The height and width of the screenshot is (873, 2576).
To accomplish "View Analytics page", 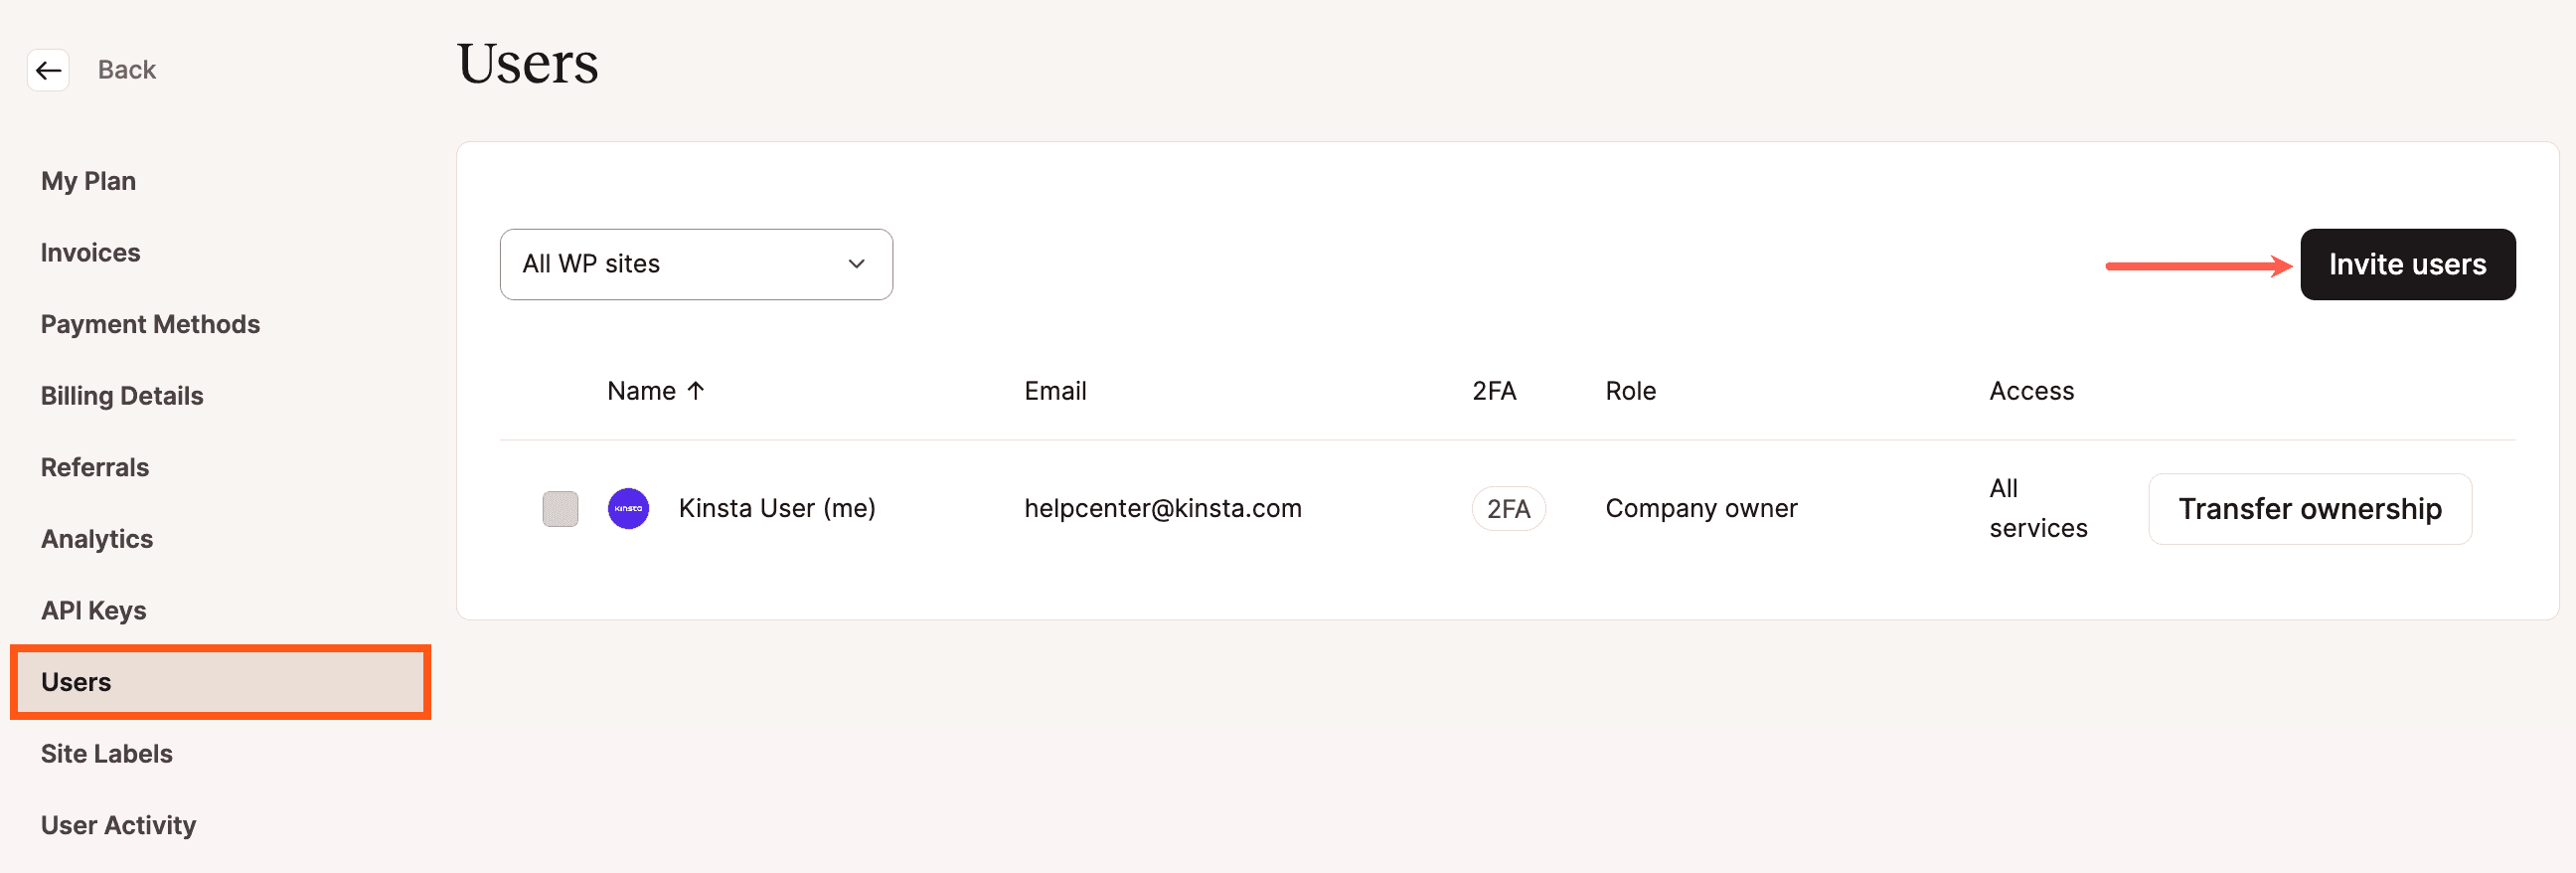I will point(97,539).
